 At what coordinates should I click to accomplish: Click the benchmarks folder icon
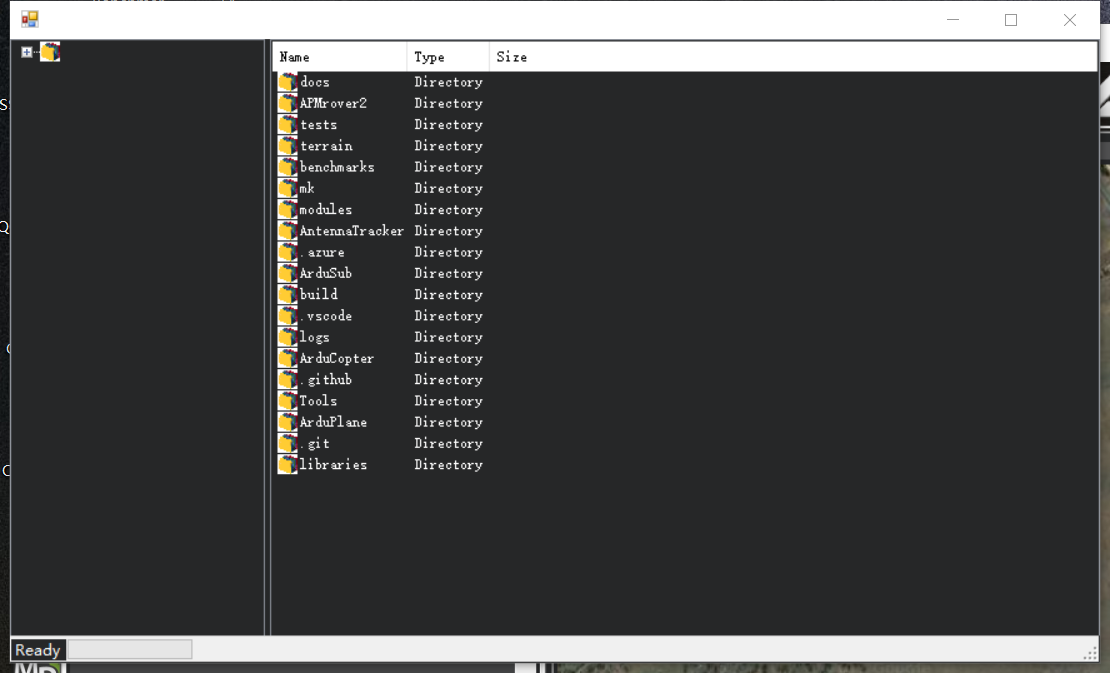click(287, 167)
